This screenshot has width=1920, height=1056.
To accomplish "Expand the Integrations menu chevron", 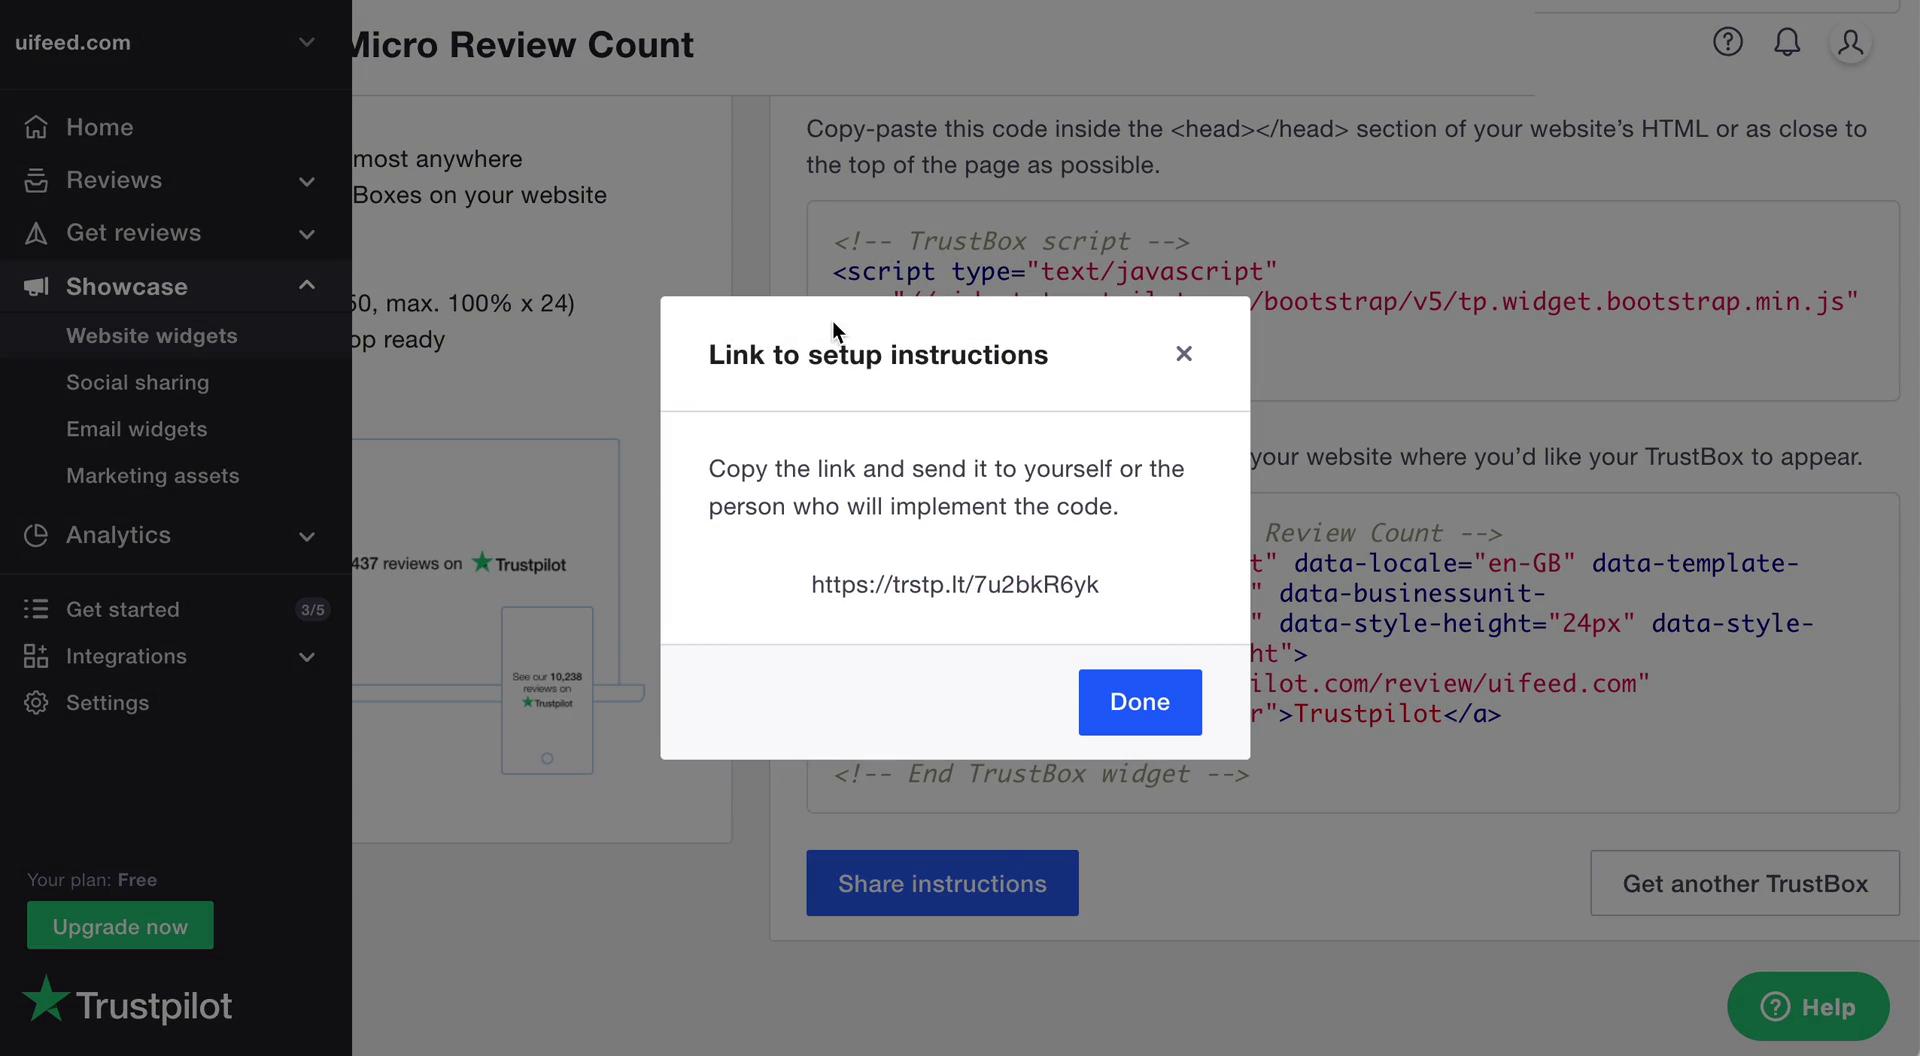I will click(x=307, y=657).
